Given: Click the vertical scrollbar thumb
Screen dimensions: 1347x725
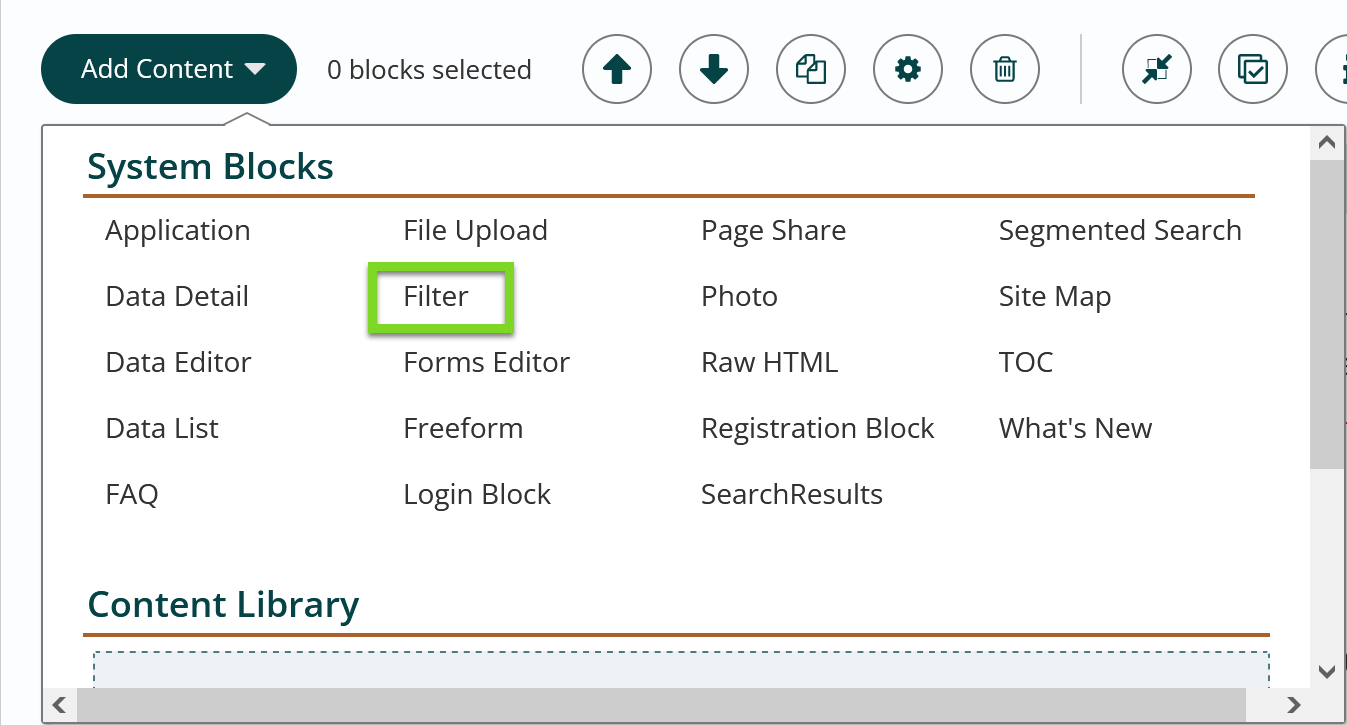Looking at the screenshot, I should (1327, 313).
